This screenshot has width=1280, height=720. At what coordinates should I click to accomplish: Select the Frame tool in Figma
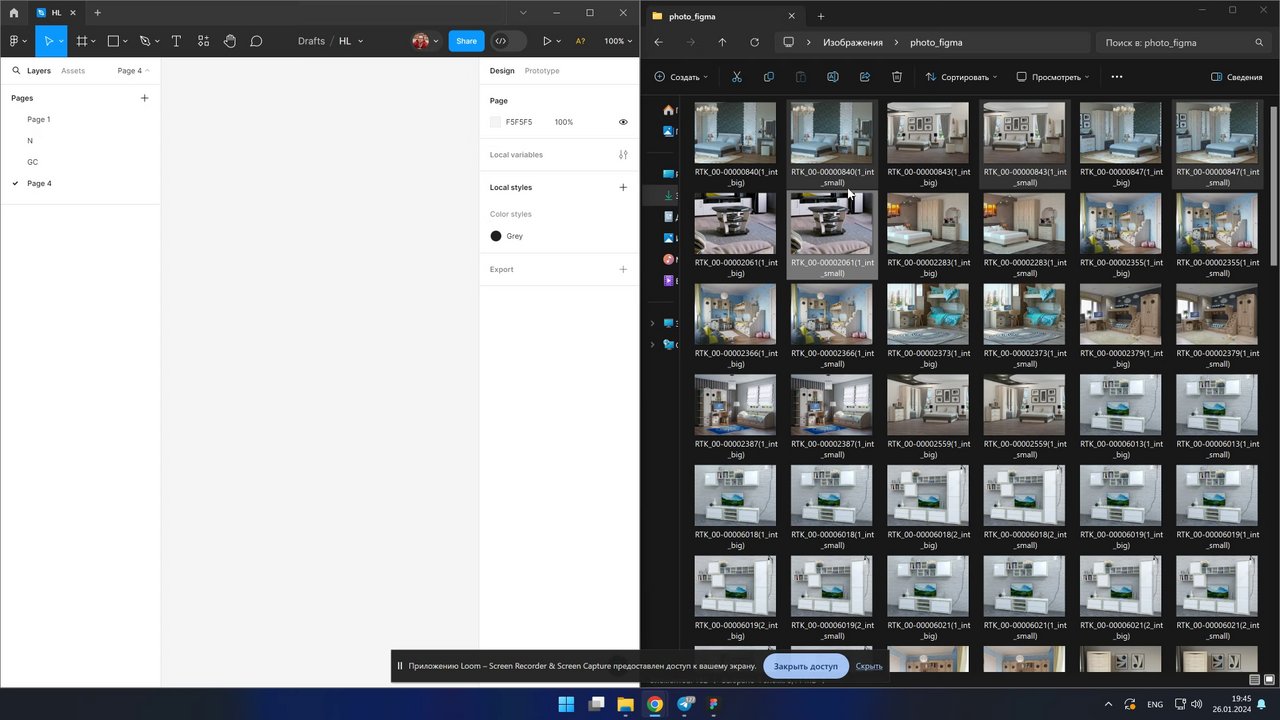pos(82,41)
